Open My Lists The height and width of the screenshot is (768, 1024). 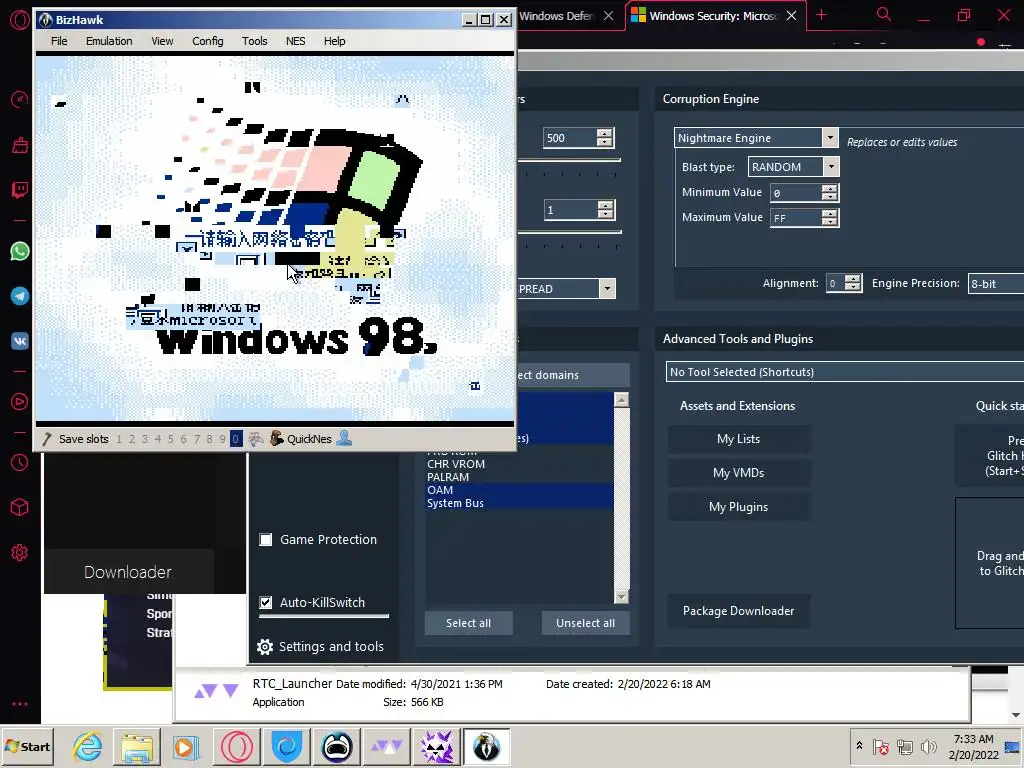pos(739,439)
